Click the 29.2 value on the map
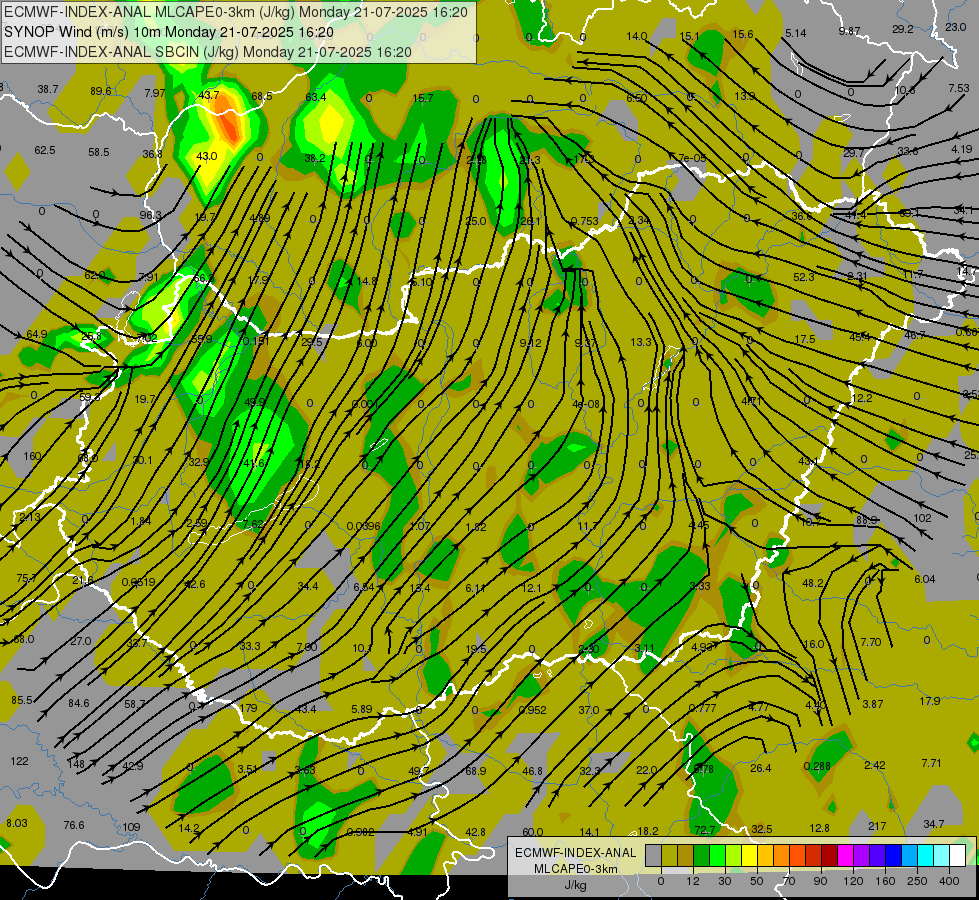This screenshot has width=979, height=900. click(903, 29)
